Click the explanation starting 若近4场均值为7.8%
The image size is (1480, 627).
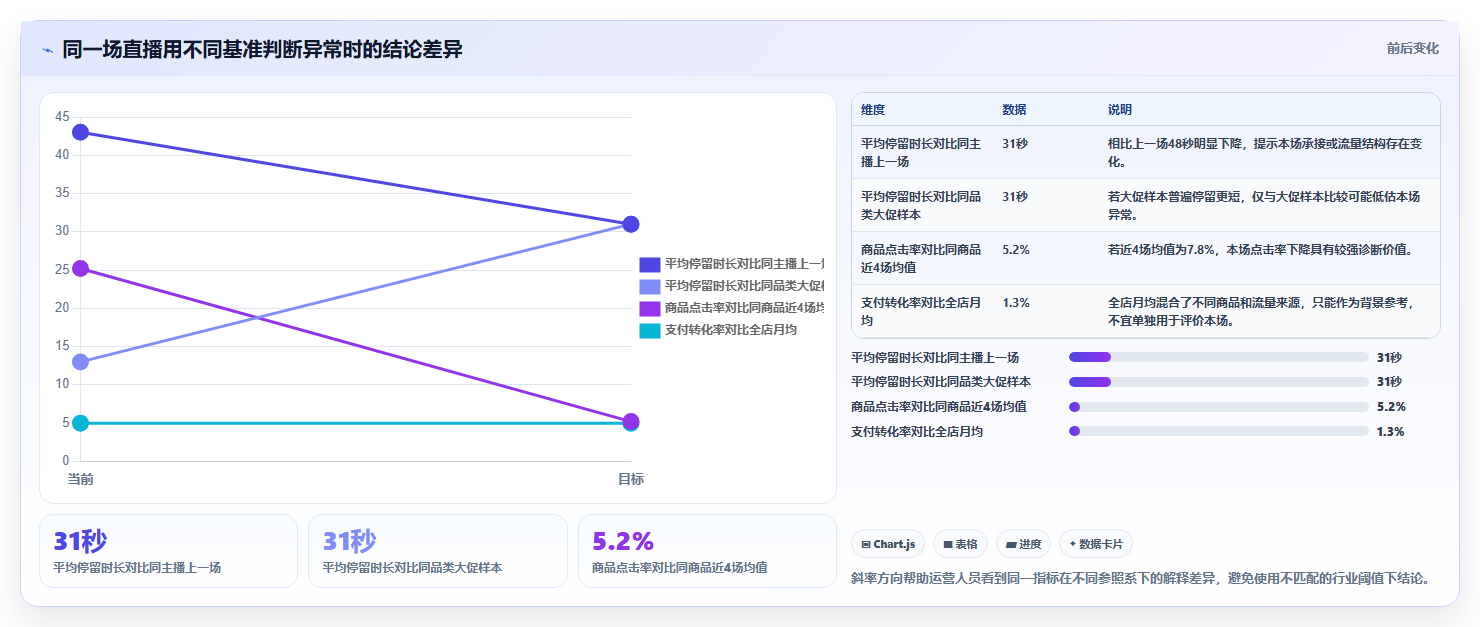(1263, 249)
